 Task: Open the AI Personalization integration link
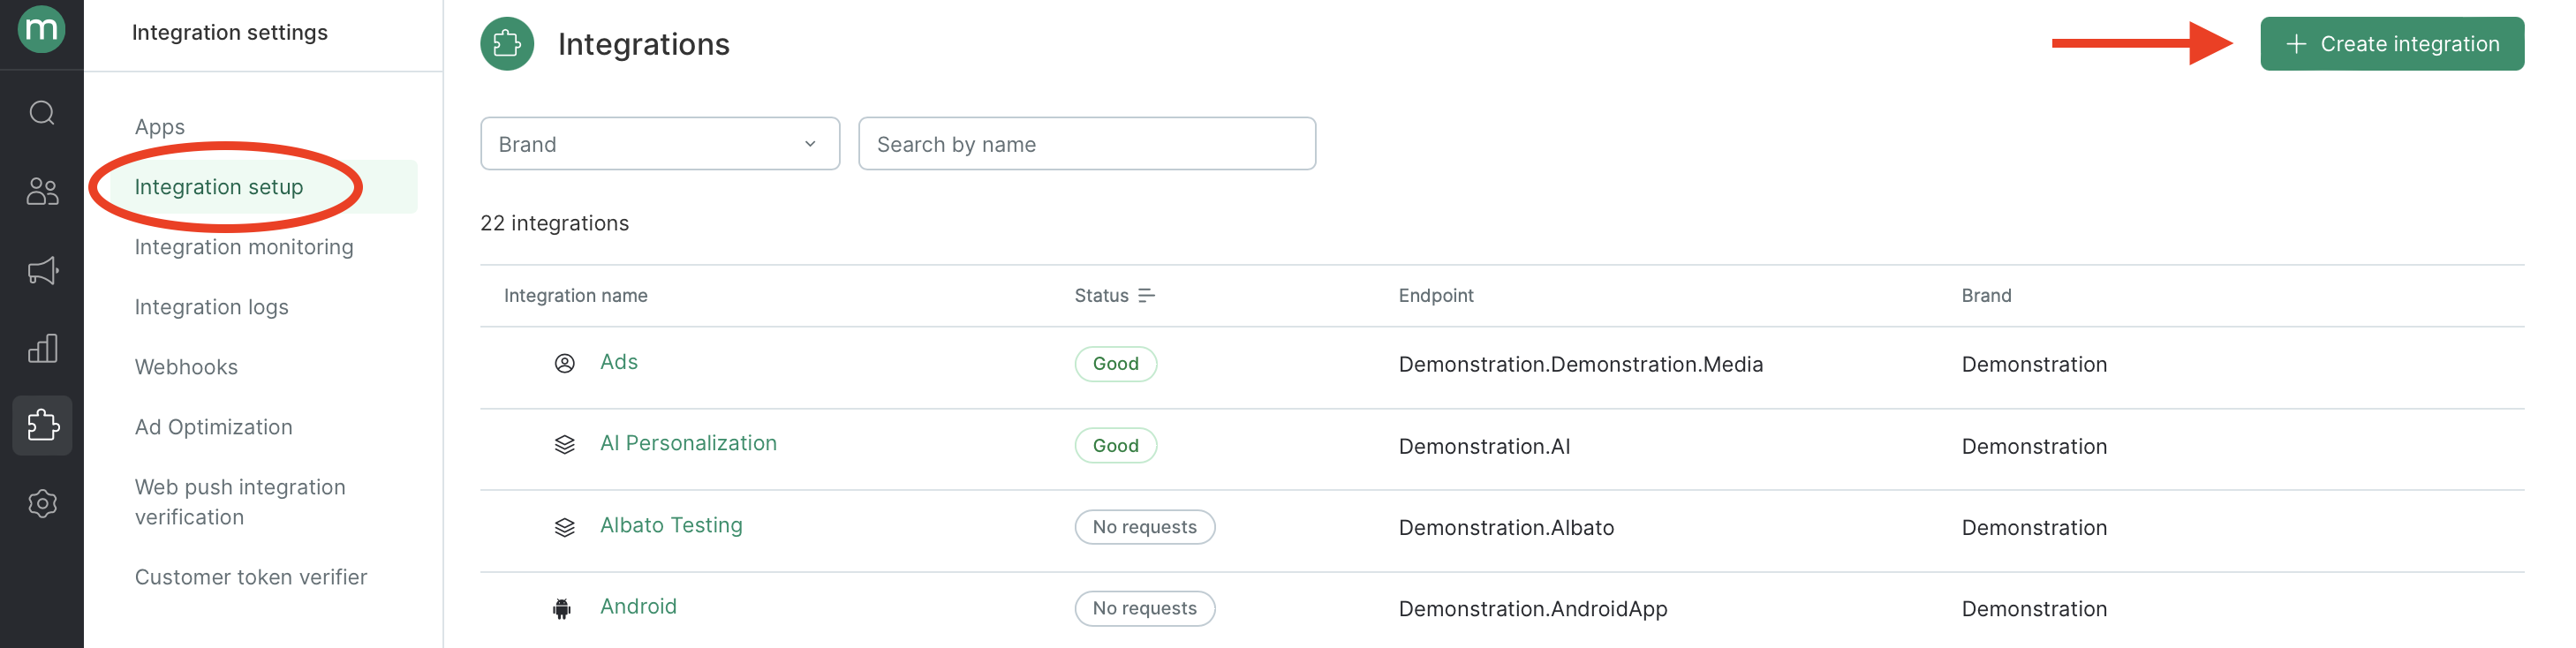(x=688, y=443)
